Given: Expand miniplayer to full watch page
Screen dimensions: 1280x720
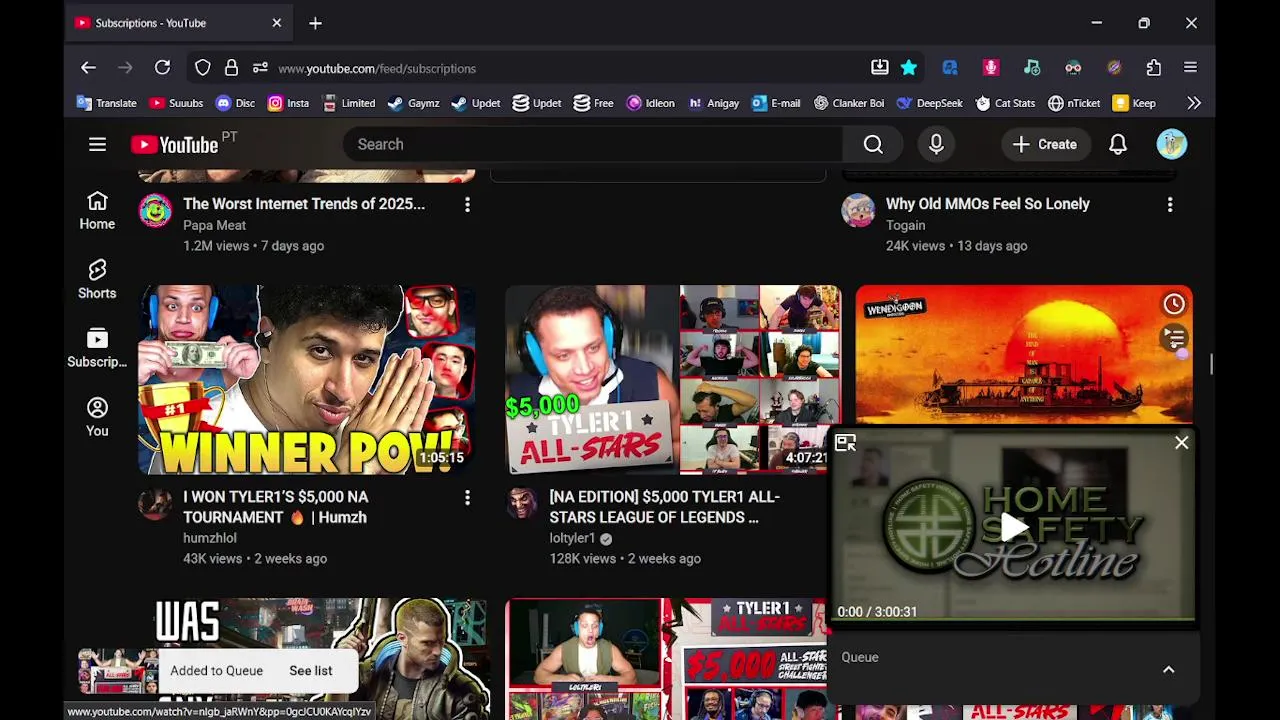Looking at the screenshot, I should 846,443.
